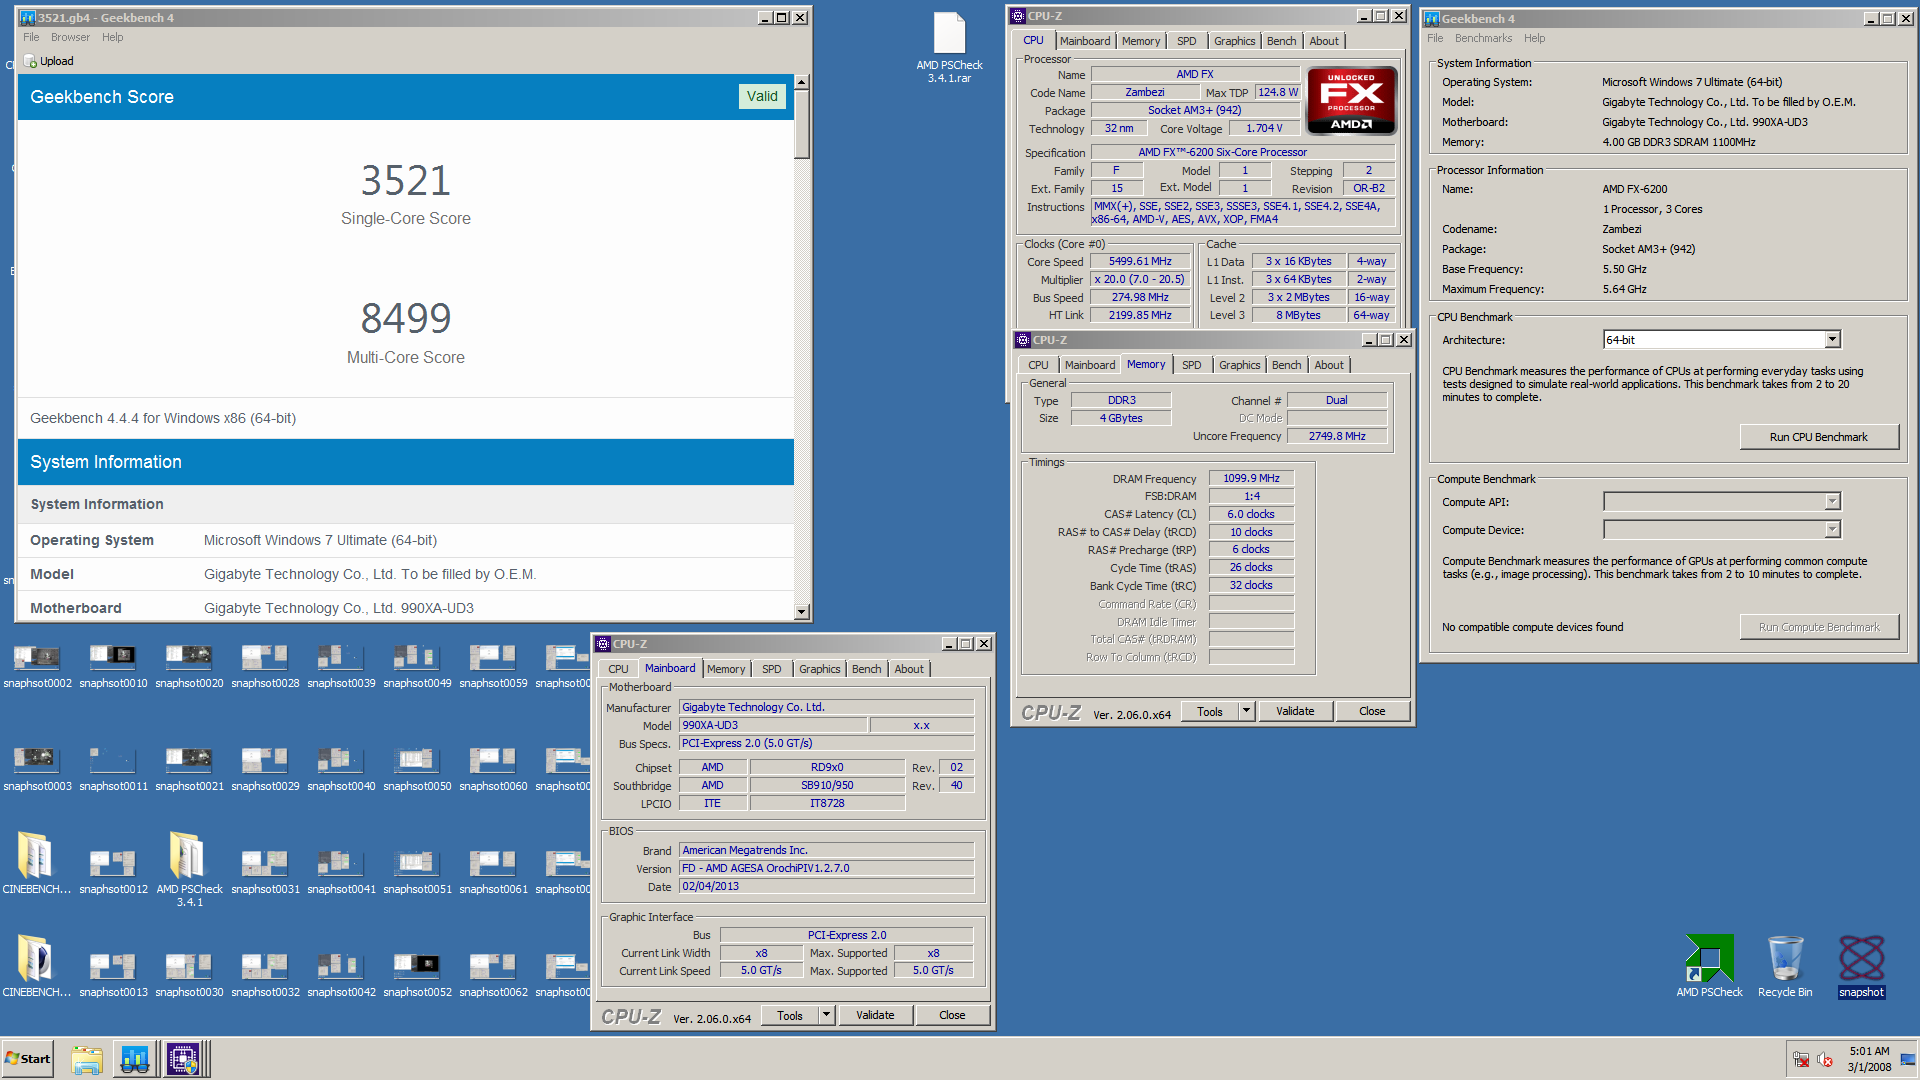This screenshot has height=1080, width=1920.
Task: Click Close in the memory CPU-Z window
Action: [1372, 711]
